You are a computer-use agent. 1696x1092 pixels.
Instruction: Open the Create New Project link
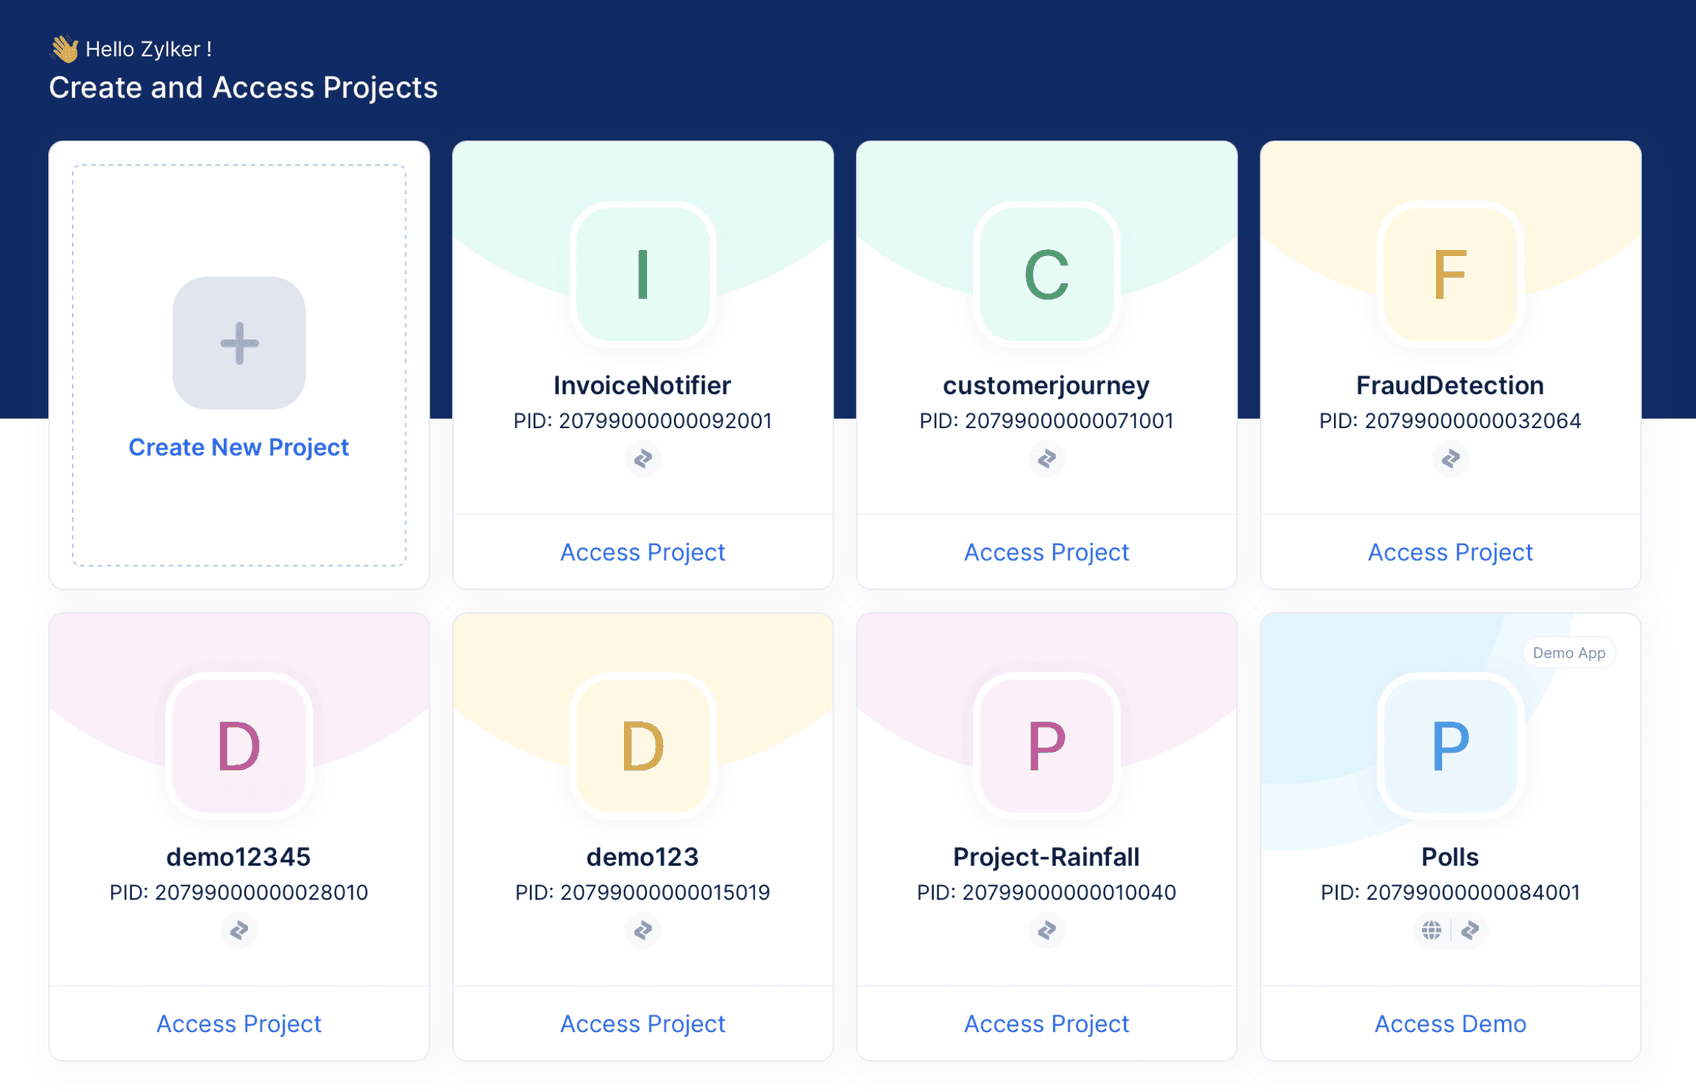239,447
